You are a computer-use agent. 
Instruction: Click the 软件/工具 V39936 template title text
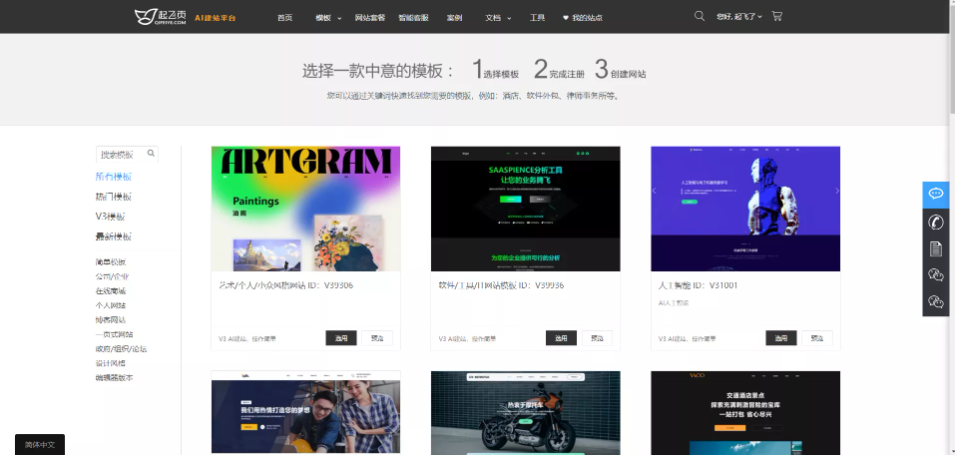pyautogui.click(x=501, y=285)
